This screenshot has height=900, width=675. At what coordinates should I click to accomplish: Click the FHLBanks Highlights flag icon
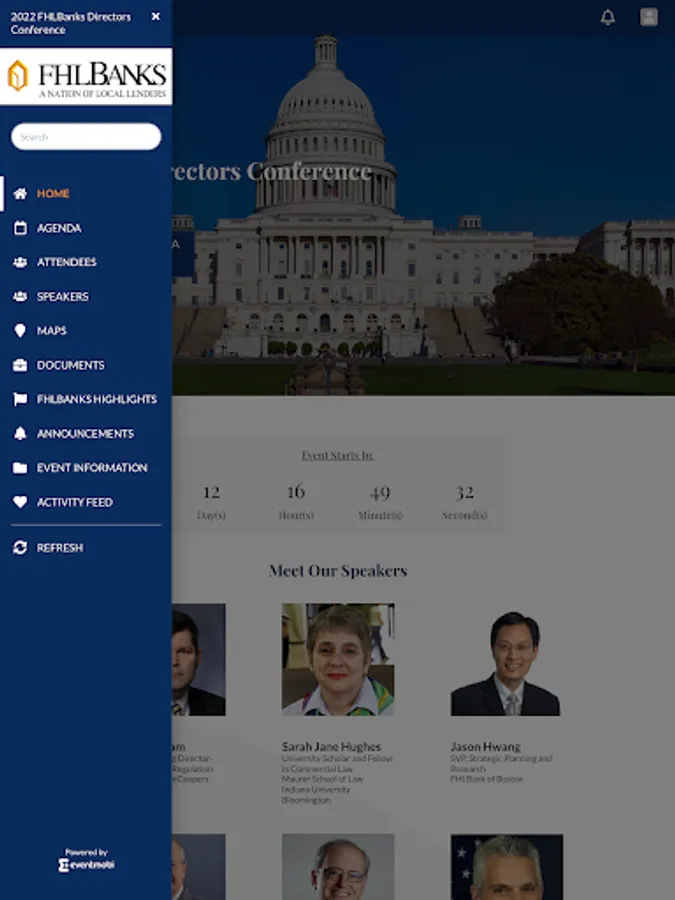coord(20,399)
